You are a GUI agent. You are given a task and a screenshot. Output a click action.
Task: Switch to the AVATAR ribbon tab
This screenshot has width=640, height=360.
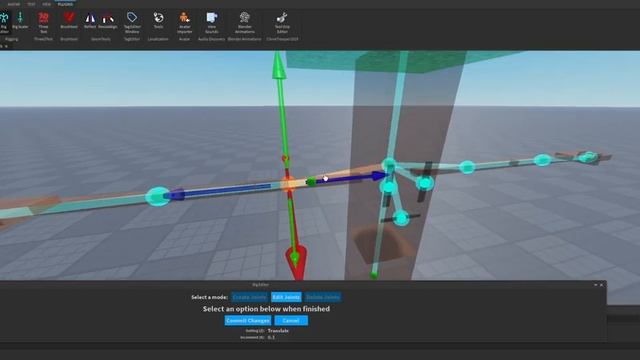coord(13,4)
